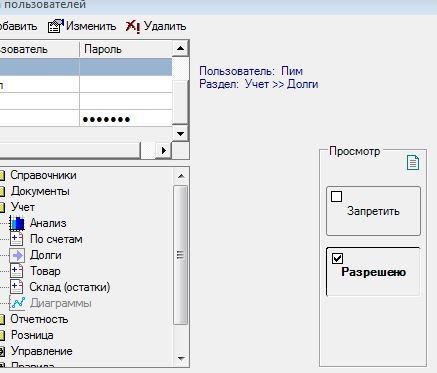The height and width of the screenshot is (373, 437).
Task: Click user table right scroll arrow
Action: coord(164,150)
